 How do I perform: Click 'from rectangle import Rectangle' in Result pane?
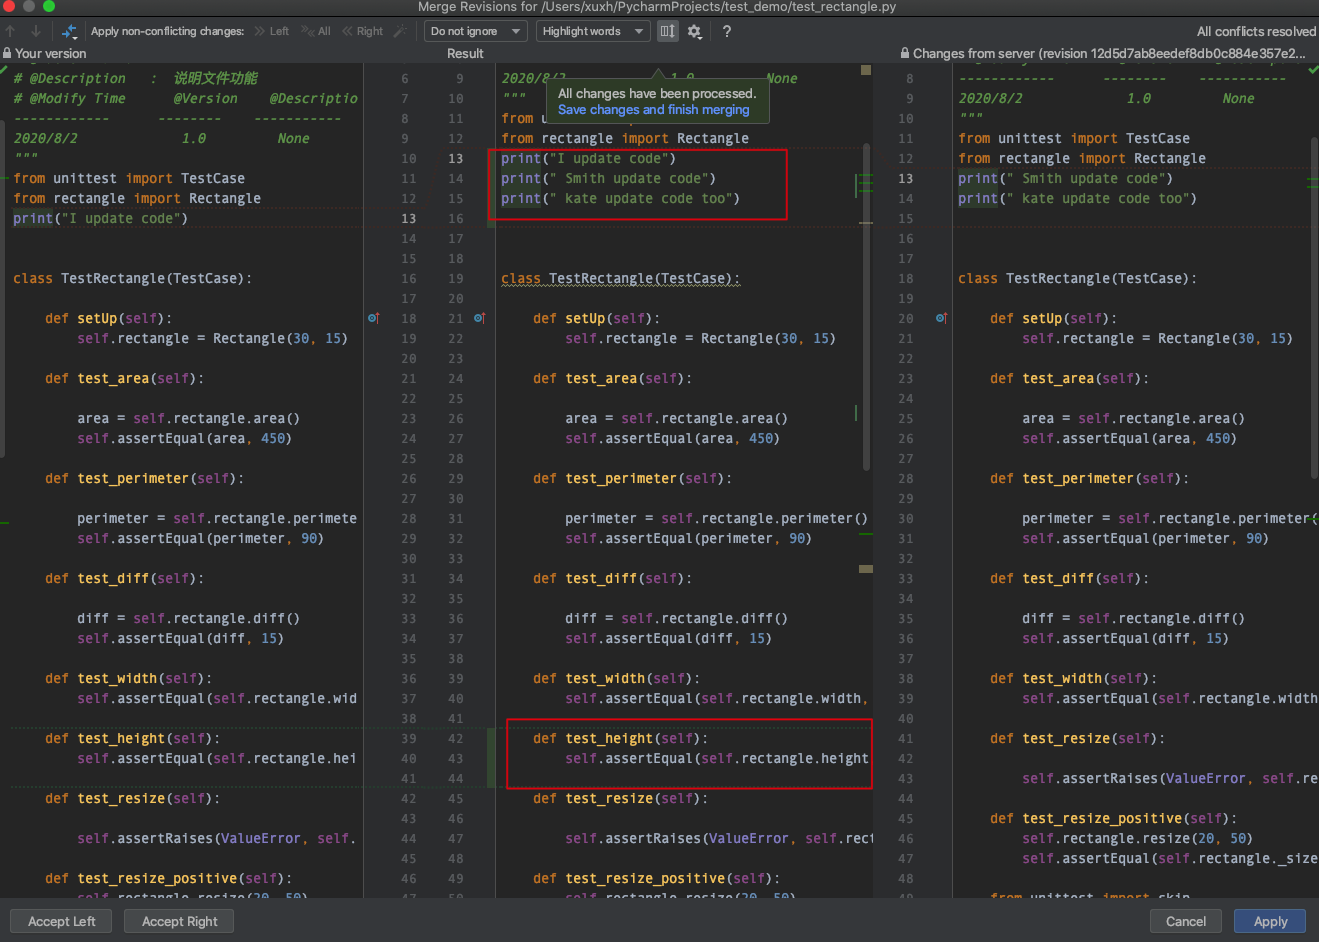pyautogui.click(x=625, y=138)
